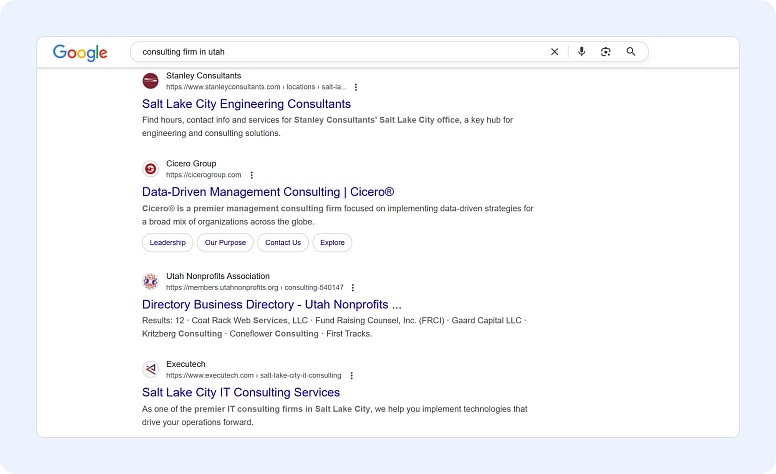This screenshot has width=776, height=474.
Task: Start voice search with microphone icon
Action: (581, 52)
